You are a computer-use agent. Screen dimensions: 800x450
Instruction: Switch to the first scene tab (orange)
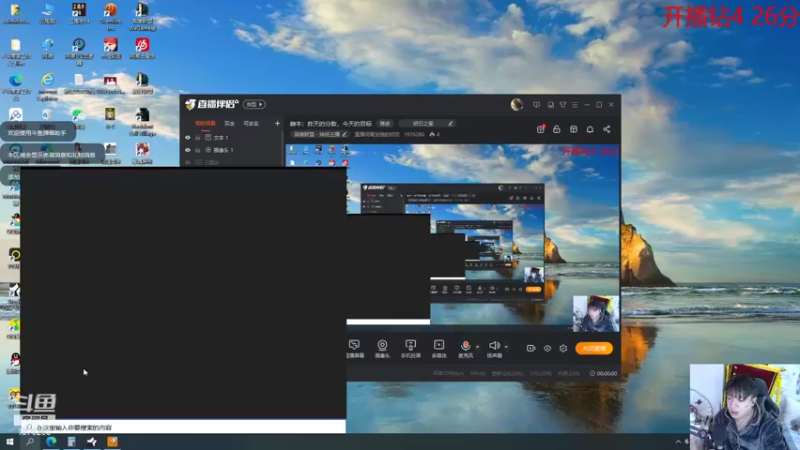[206, 123]
